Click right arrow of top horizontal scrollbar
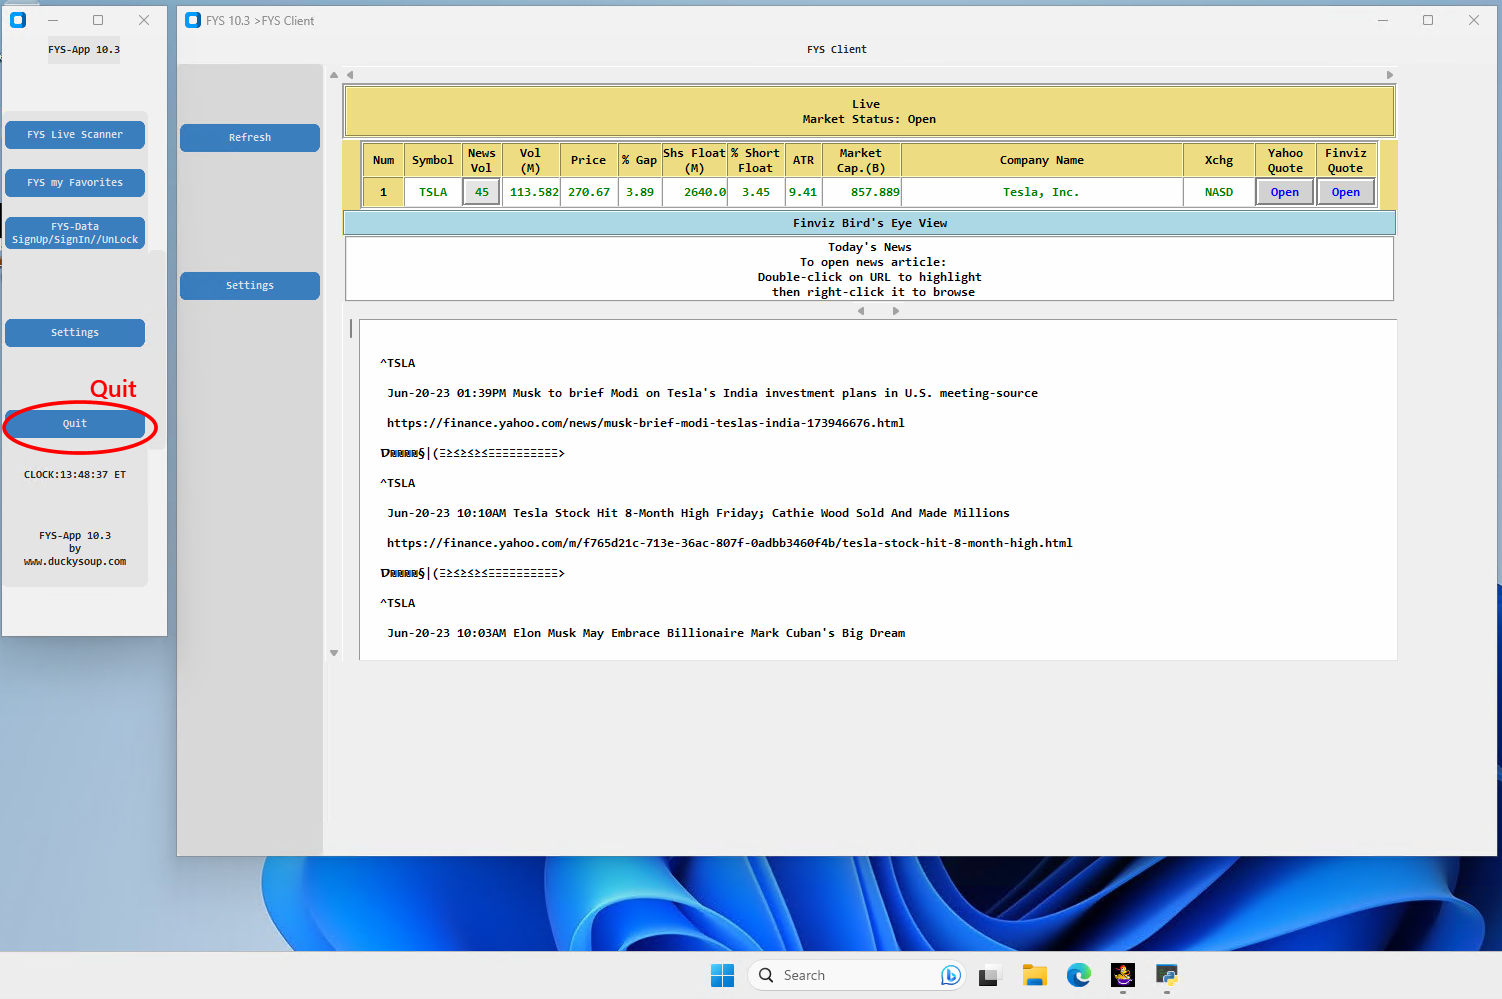The height and width of the screenshot is (999, 1502). pyautogui.click(x=1389, y=75)
